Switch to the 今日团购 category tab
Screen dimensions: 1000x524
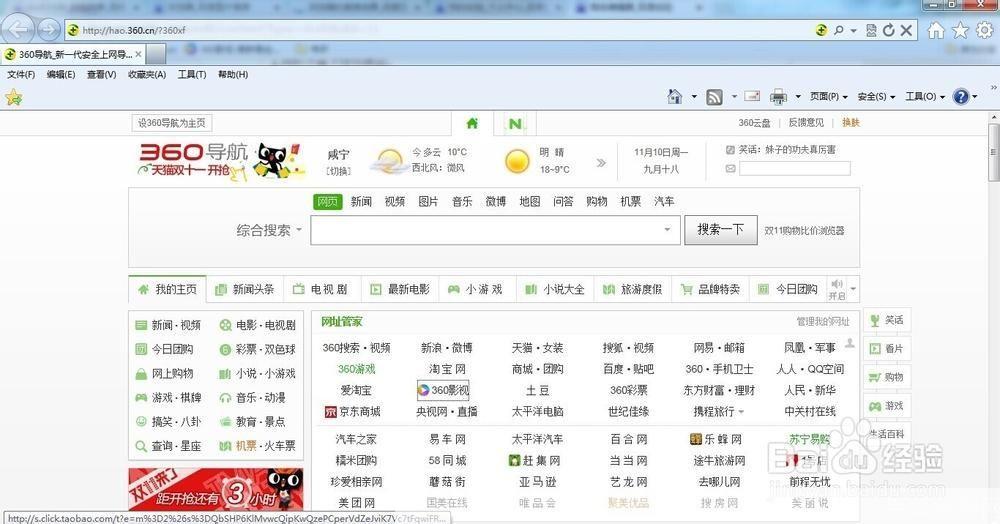click(788, 289)
